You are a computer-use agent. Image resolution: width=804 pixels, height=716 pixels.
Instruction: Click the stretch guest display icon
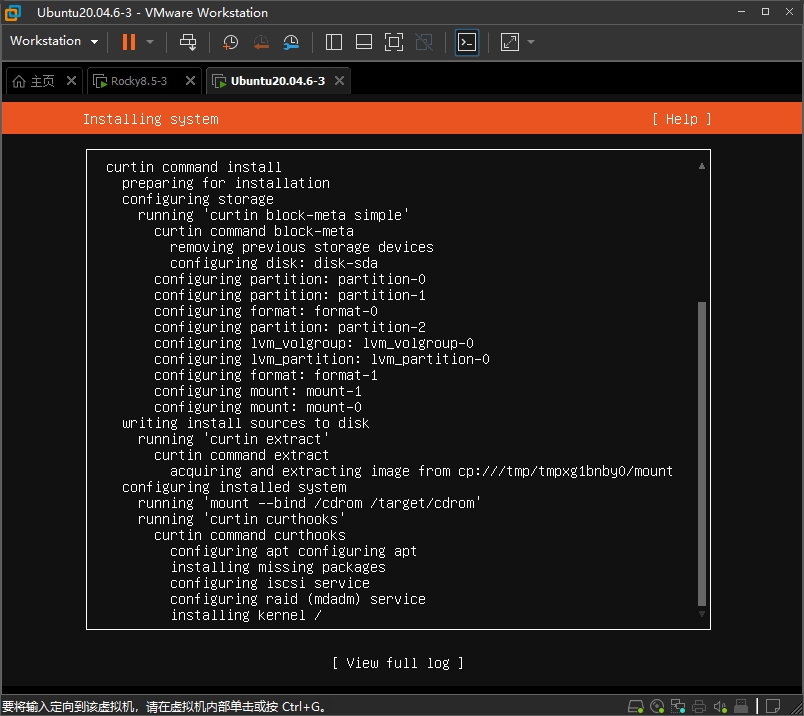click(510, 42)
